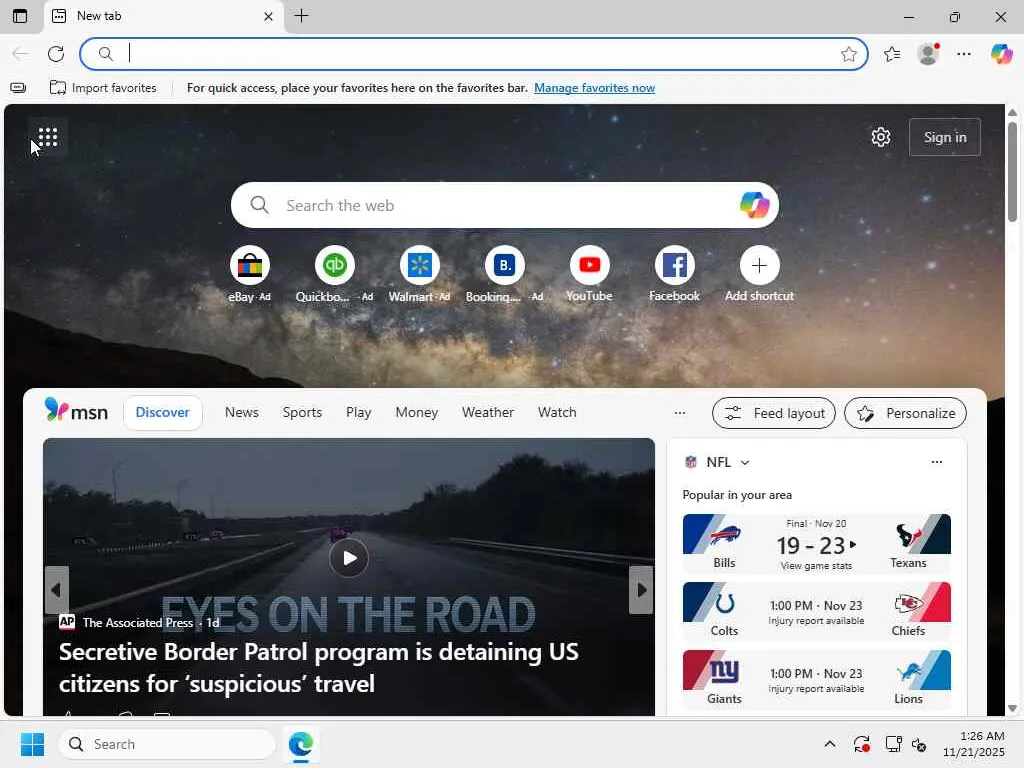
Task: Open the apps grid launcher
Action: [x=48, y=137]
